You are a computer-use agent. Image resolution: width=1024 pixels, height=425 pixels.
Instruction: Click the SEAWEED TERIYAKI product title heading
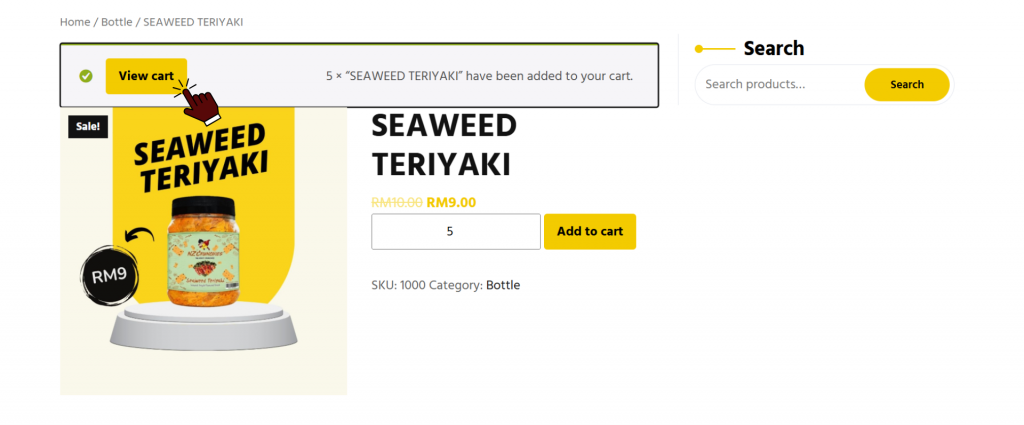point(443,145)
